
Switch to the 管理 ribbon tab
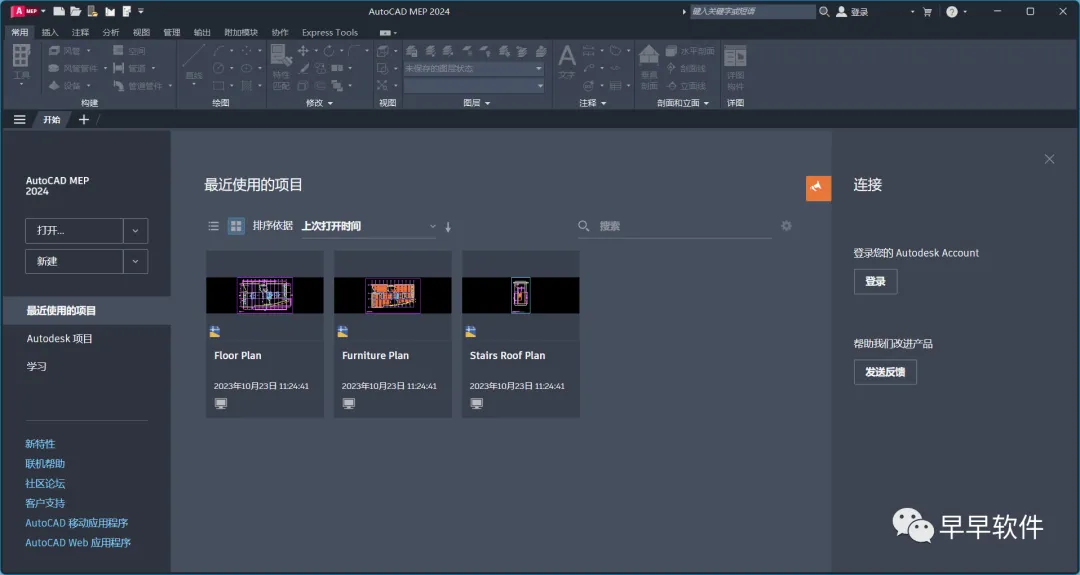(171, 32)
